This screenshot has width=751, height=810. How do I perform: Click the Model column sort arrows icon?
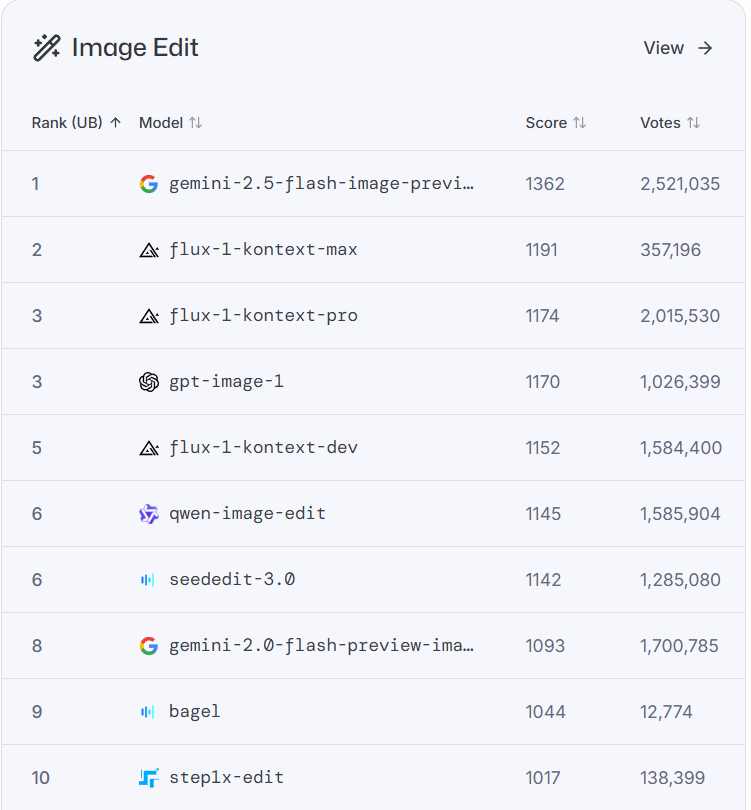click(x=195, y=123)
